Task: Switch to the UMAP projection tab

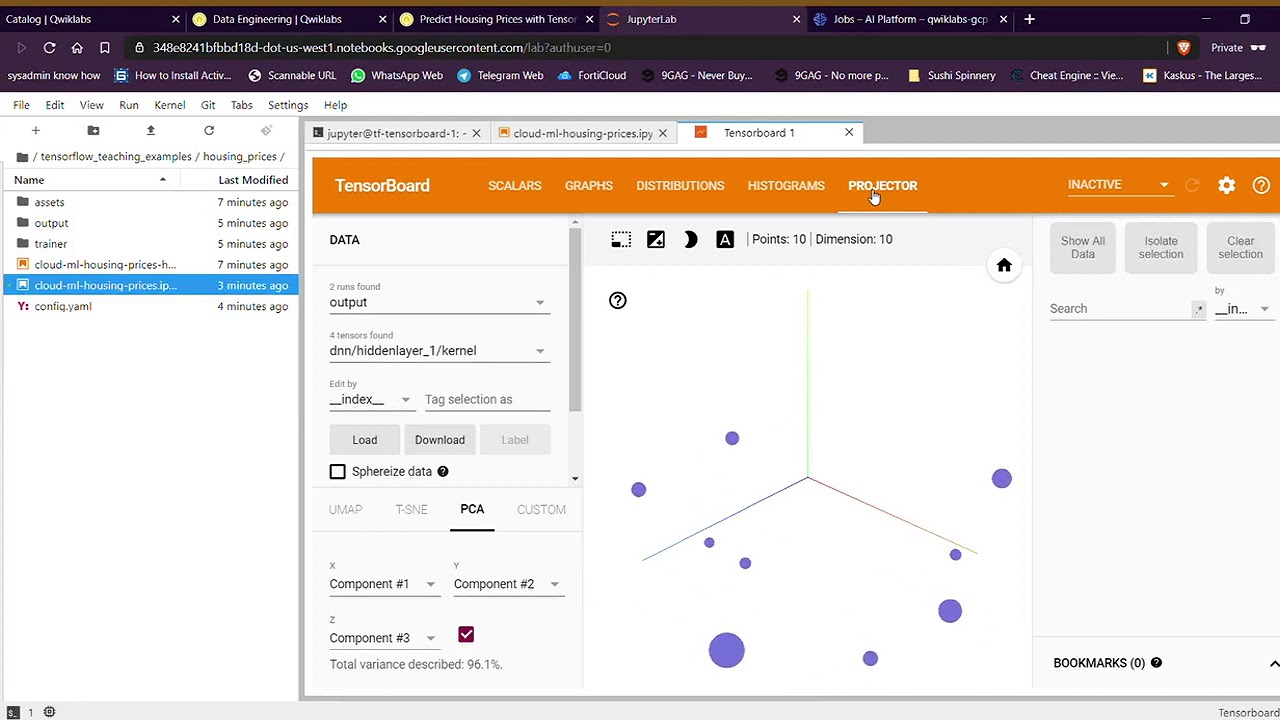Action: click(346, 510)
